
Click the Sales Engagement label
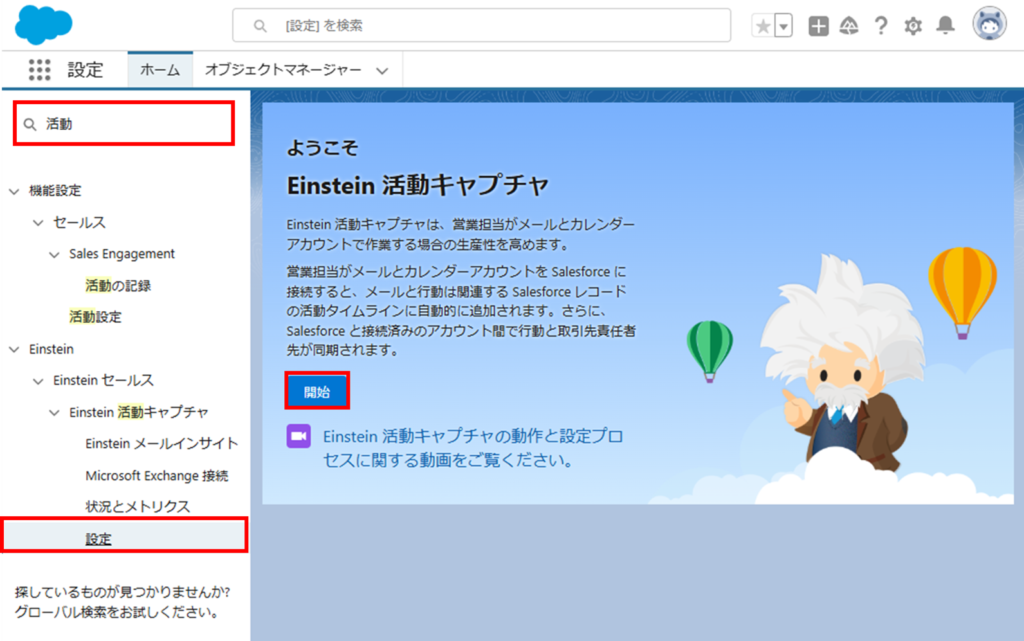122,254
